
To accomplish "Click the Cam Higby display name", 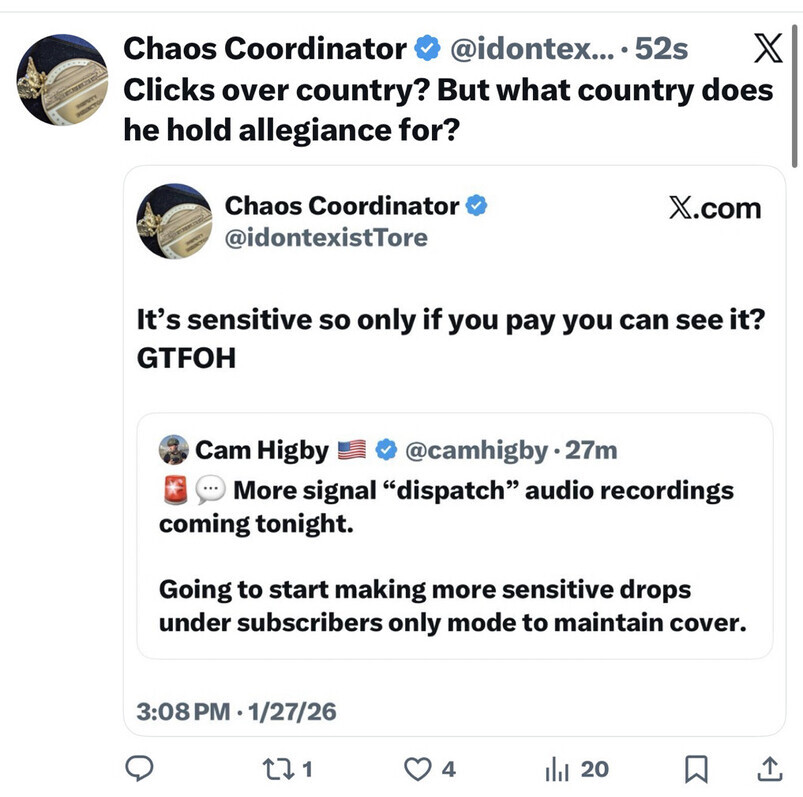I will pos(262,451).
